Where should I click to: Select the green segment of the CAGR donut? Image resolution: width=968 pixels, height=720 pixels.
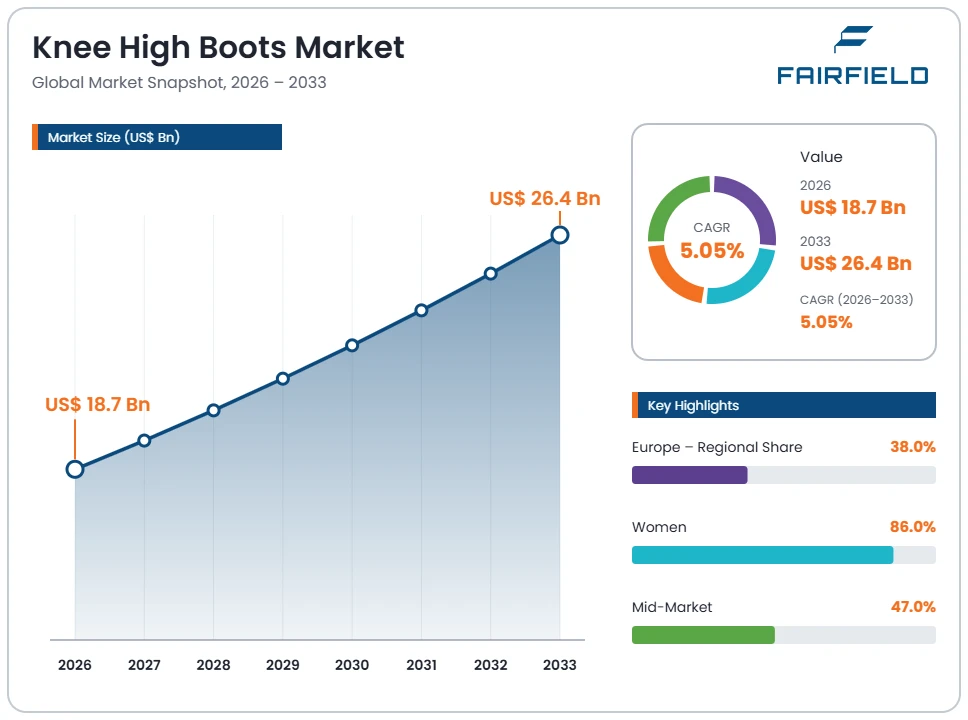click(672, 201)
